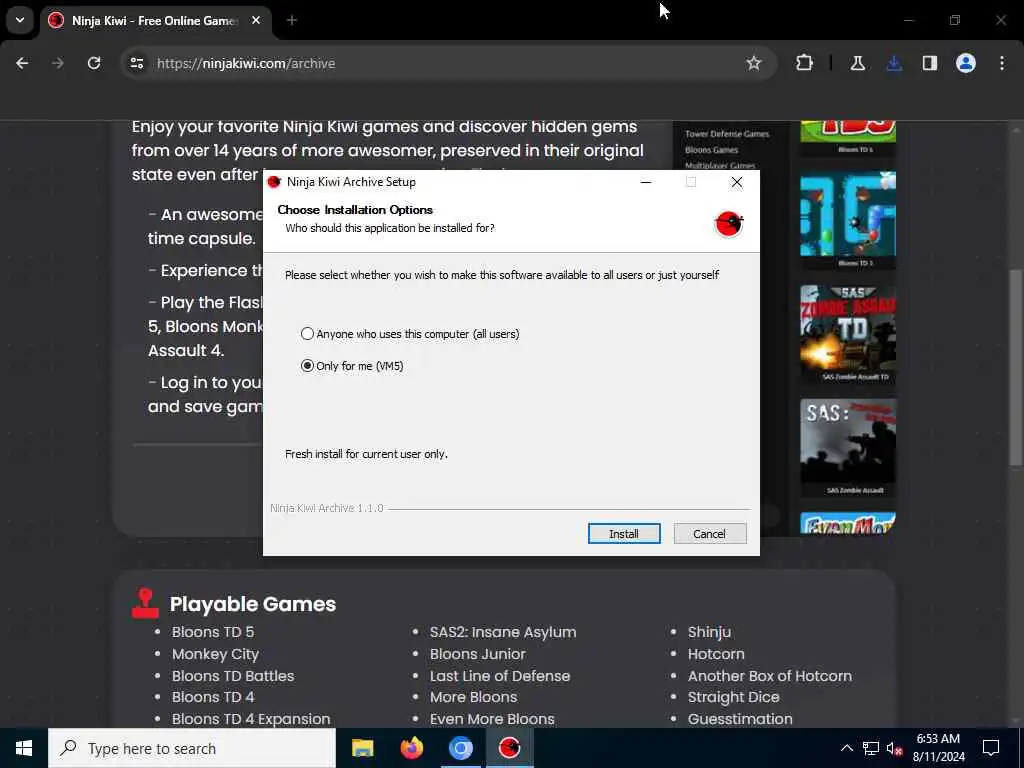Click 'Tower Defense Games' in sidebar list
Viewport: 1024px width, 768px height.
[727, 134]
